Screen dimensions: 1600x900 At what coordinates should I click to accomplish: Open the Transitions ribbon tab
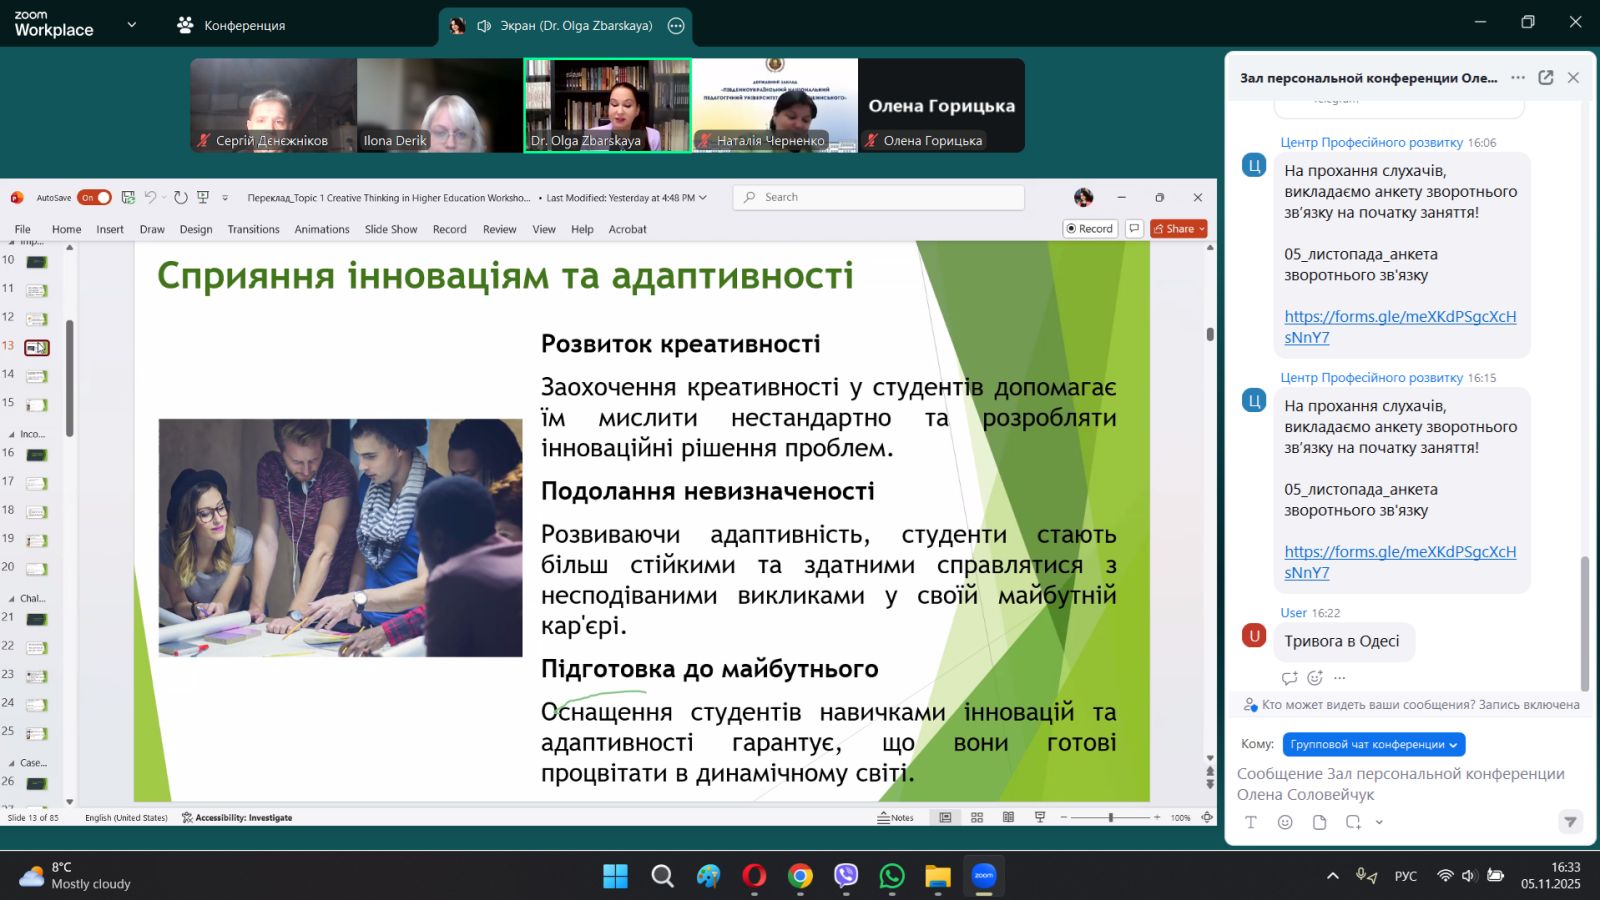(x=253, y=229)
